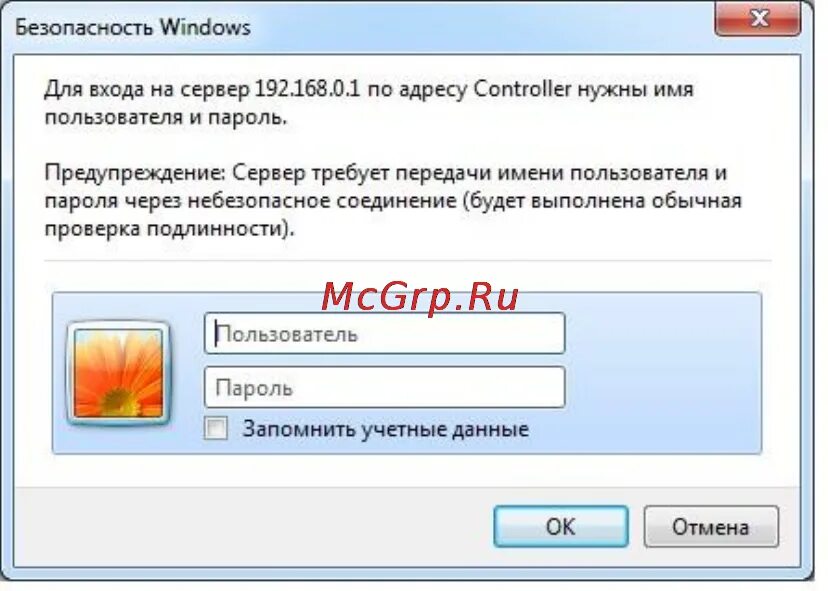
Task: Close the Безопасность Windows dialog
Action: 758,19
